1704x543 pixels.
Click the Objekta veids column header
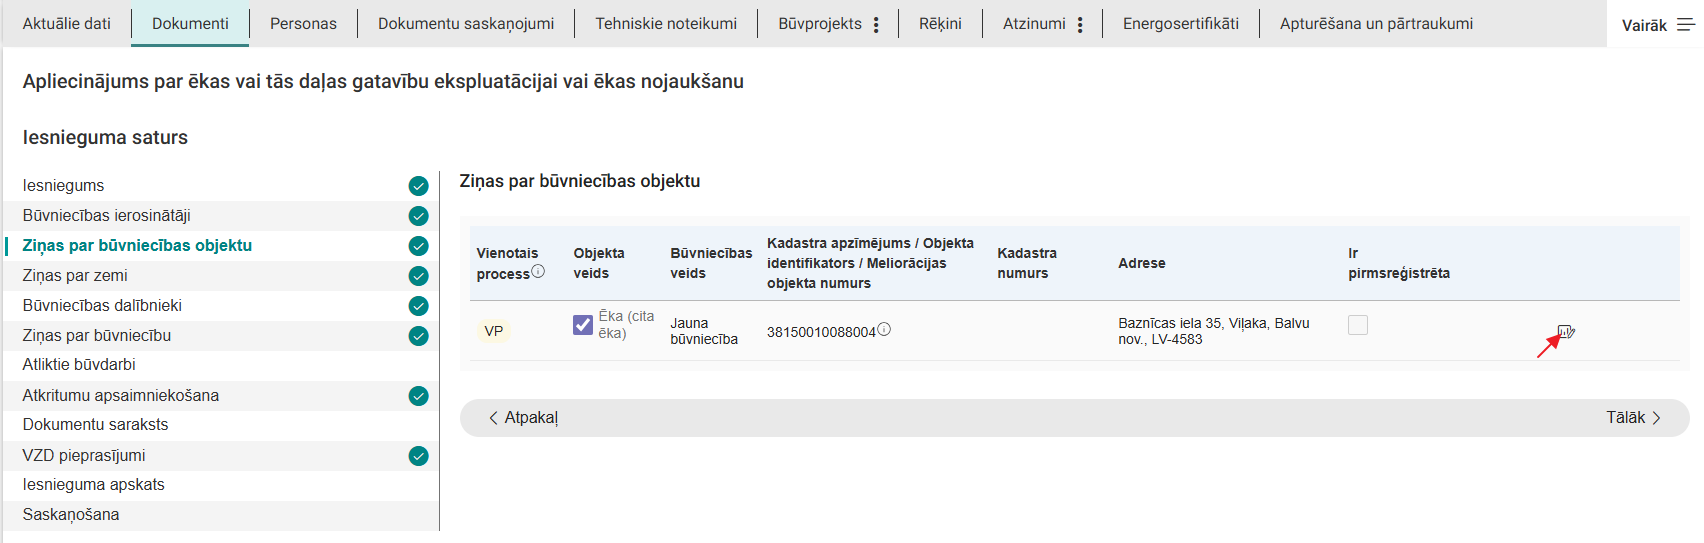(599, 263)
